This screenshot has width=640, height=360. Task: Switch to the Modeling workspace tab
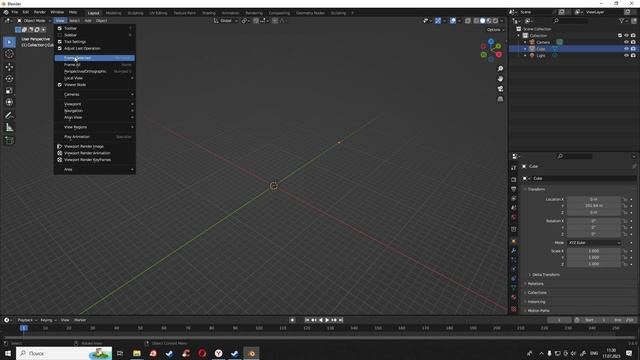coord(113,13)
